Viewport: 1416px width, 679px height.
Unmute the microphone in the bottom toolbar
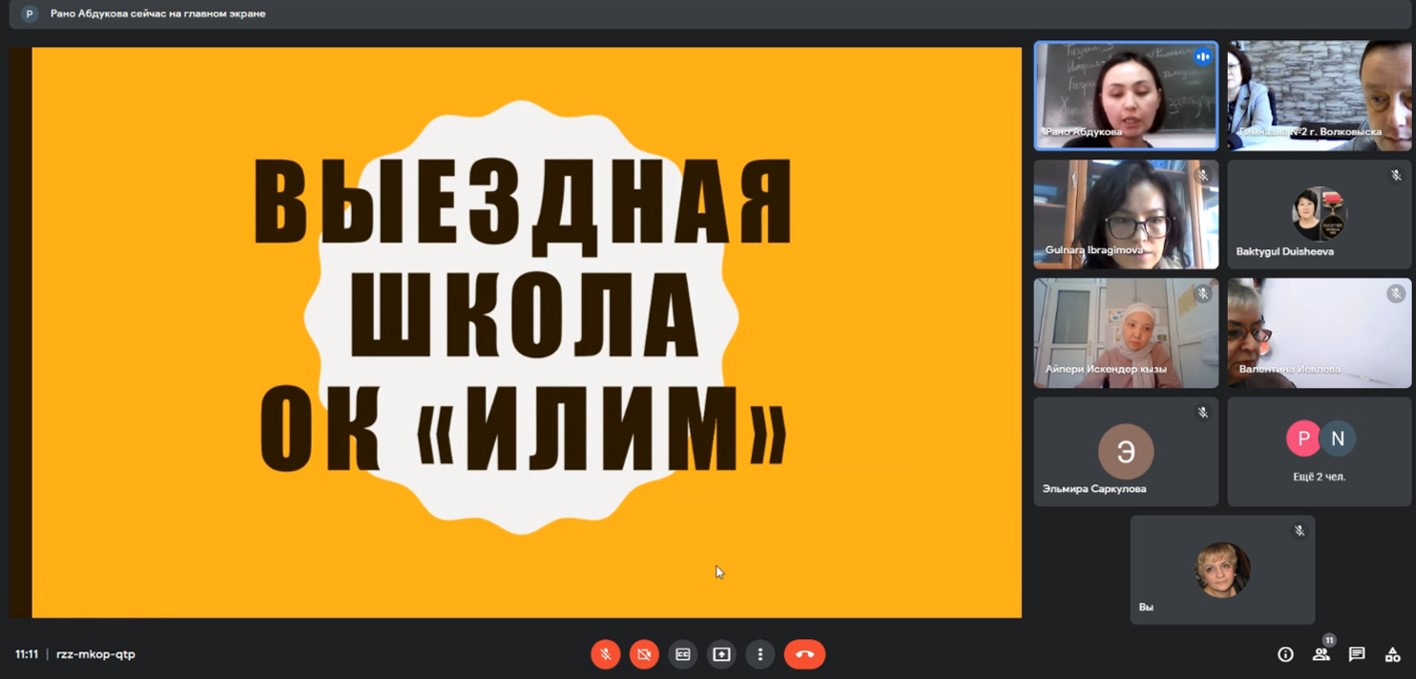point(605,655)
